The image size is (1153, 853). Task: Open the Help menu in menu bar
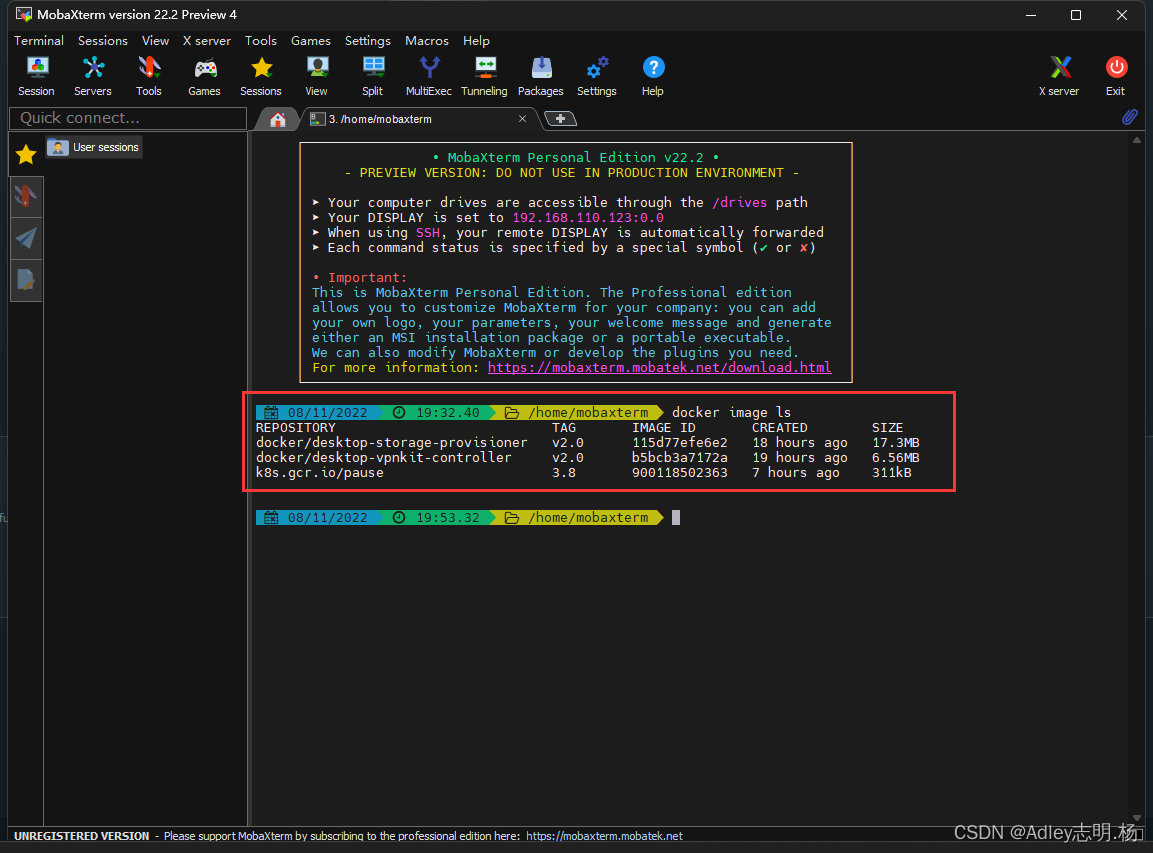(476, 41)
